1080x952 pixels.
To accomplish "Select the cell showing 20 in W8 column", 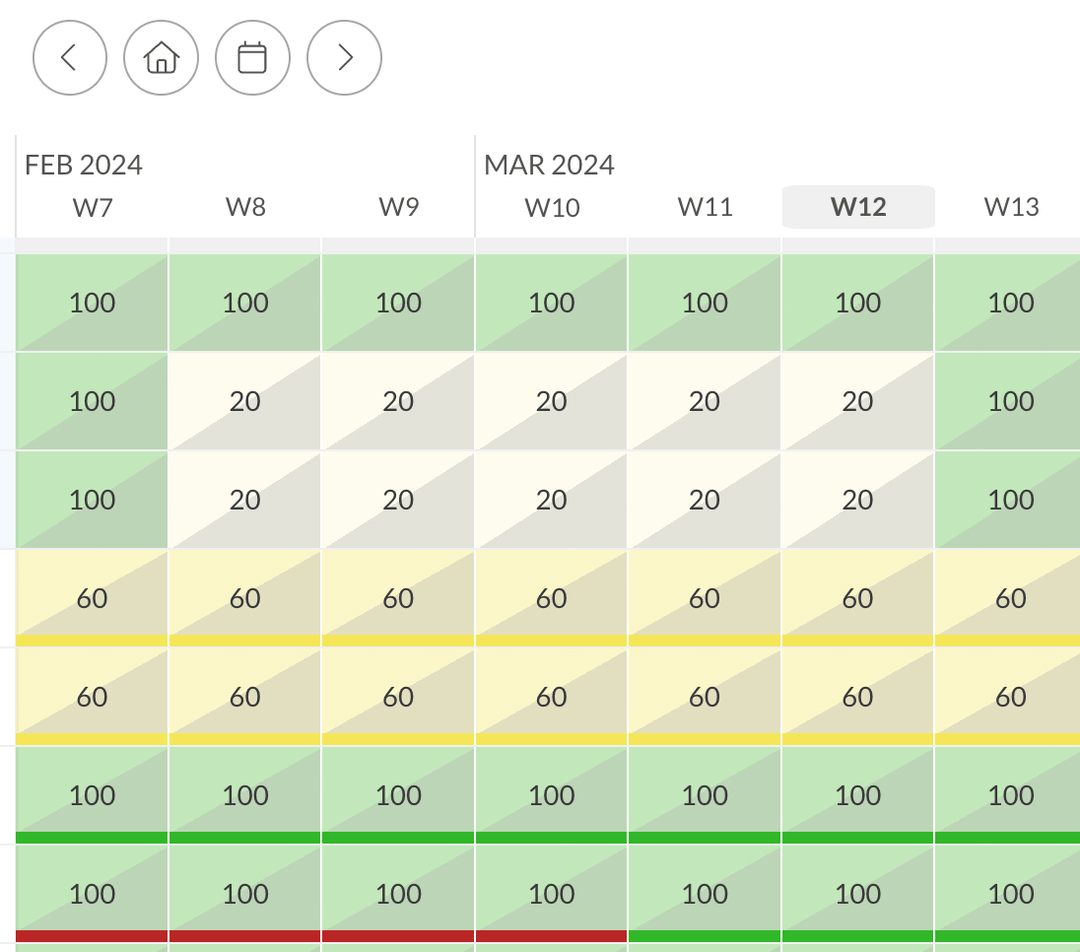I will point(244,401).
